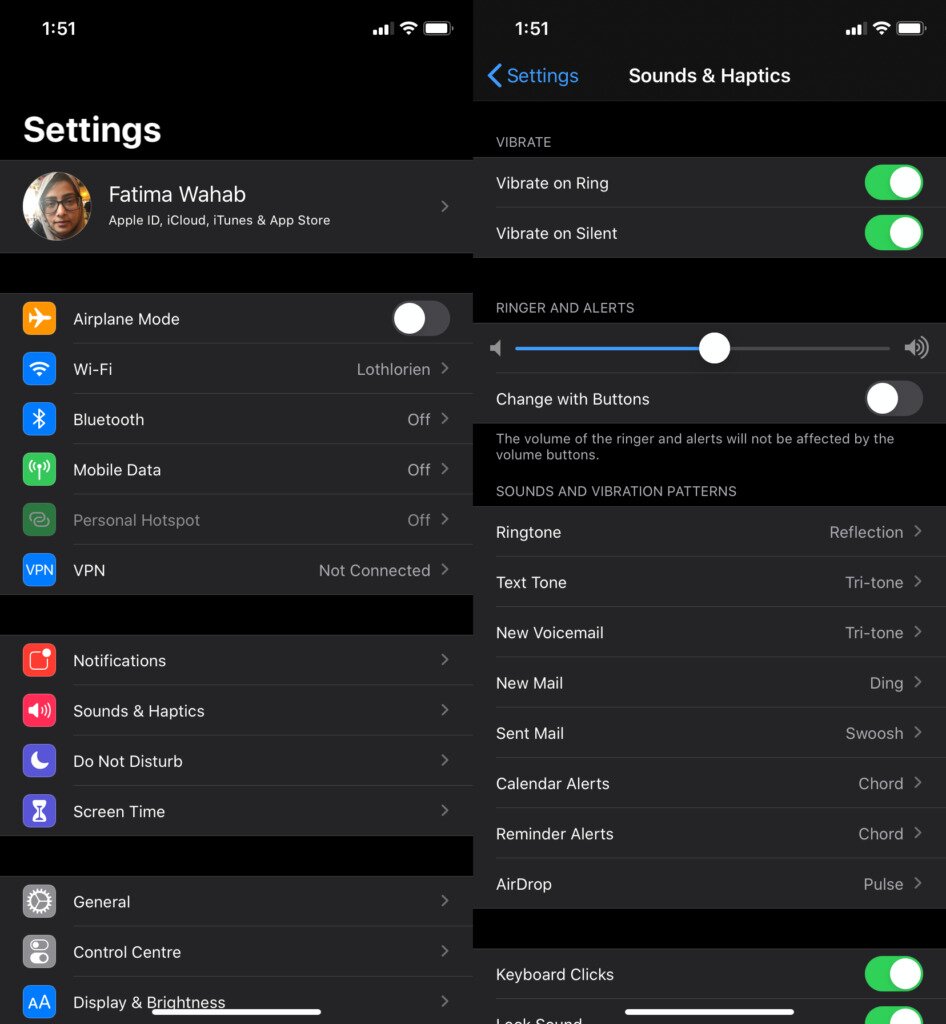Disable Keyboard Clicks
Image resolution: width=946 pixels, height=1024 pixels.
click(893, 973)
